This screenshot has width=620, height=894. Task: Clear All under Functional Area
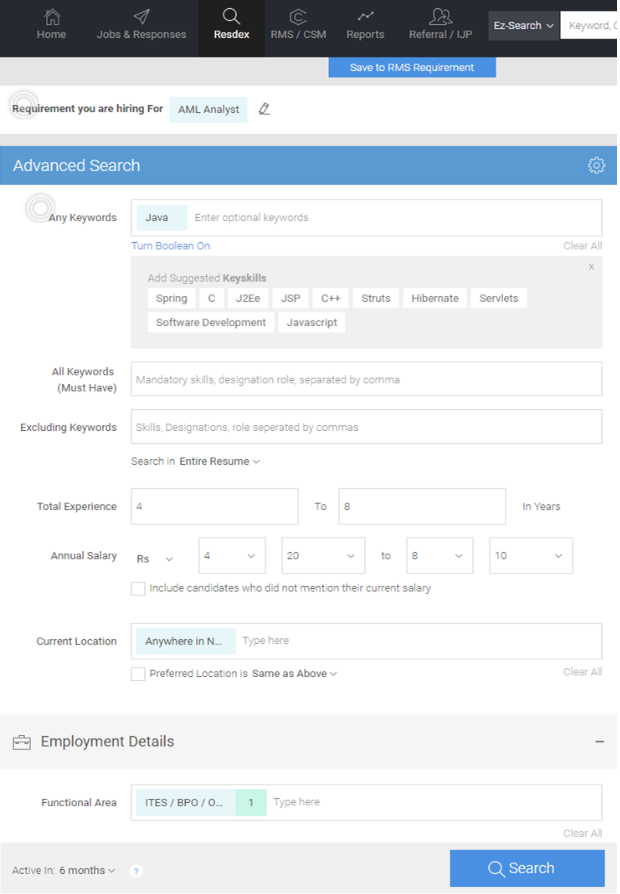(582, 833)
